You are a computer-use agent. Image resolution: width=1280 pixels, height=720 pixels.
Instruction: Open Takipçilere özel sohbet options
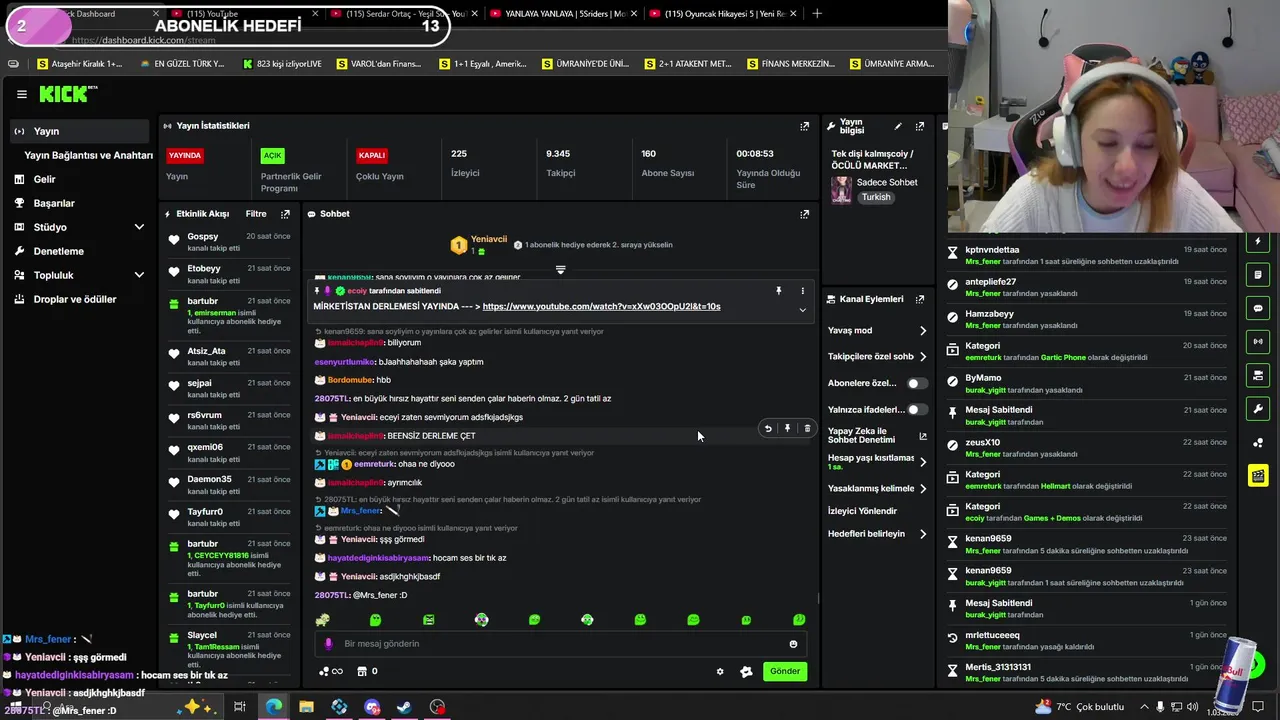877,356
